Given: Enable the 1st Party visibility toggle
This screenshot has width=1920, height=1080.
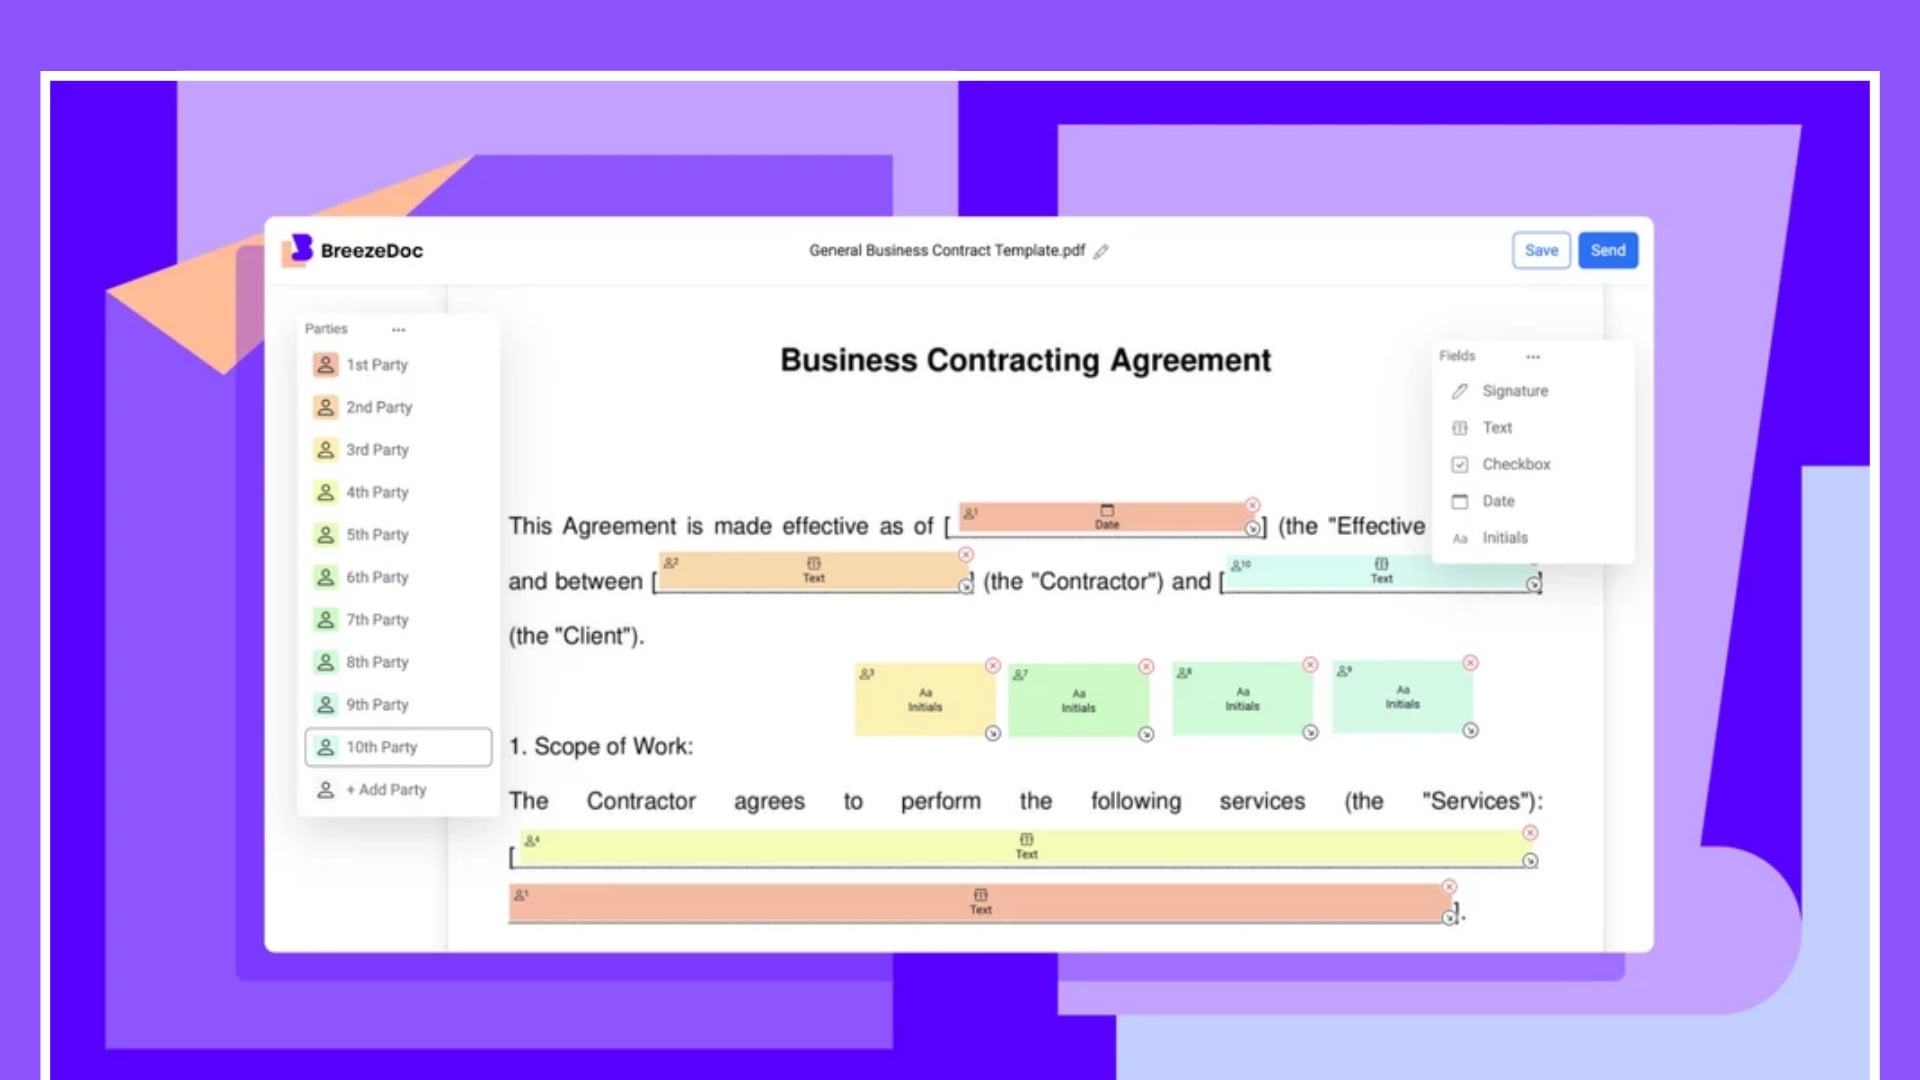Looking at the screenshot, I should (326, 364).
